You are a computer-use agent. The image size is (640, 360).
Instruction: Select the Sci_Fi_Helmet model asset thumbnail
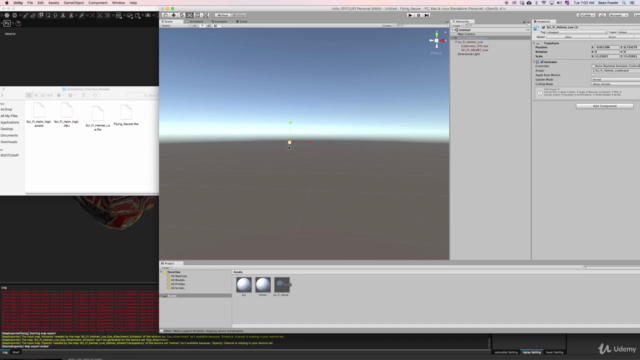click(x=282, y=286)
